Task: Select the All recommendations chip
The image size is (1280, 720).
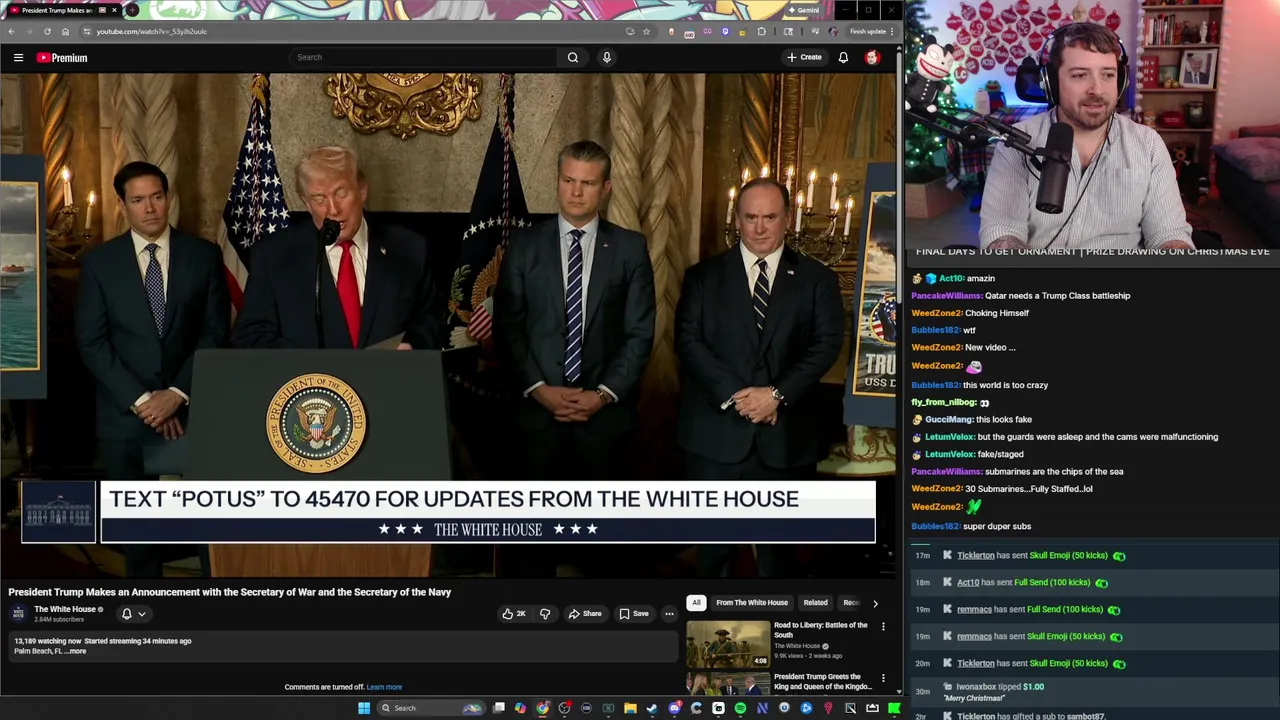Action: pos(696,603)
